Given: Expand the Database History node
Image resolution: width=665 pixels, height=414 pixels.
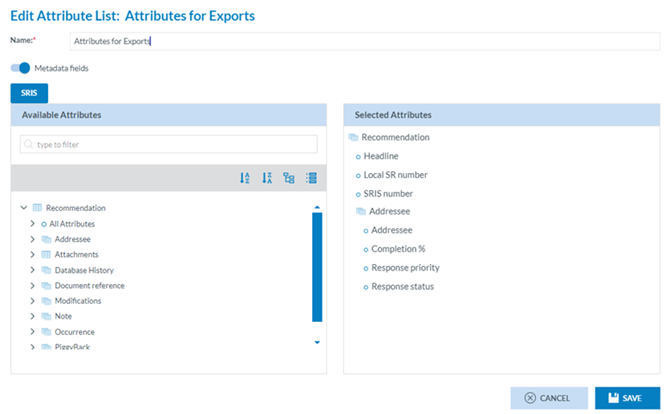Looking at the screenshot, I should 33,270.
